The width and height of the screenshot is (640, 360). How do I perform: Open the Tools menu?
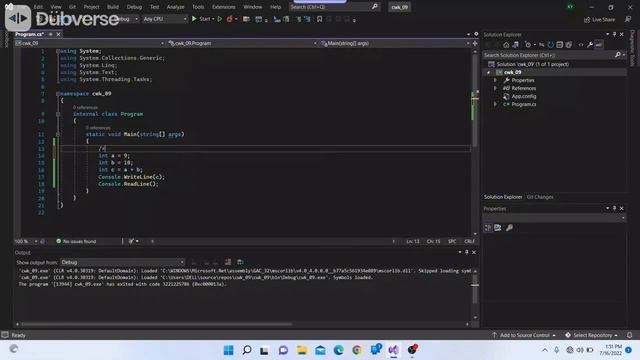(198, 7)
